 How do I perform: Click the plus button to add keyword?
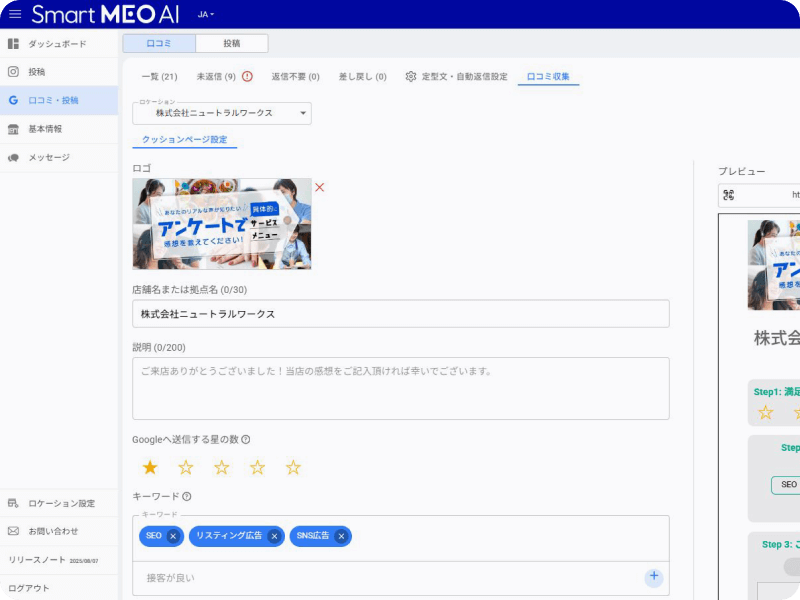(x=653, y=577)
